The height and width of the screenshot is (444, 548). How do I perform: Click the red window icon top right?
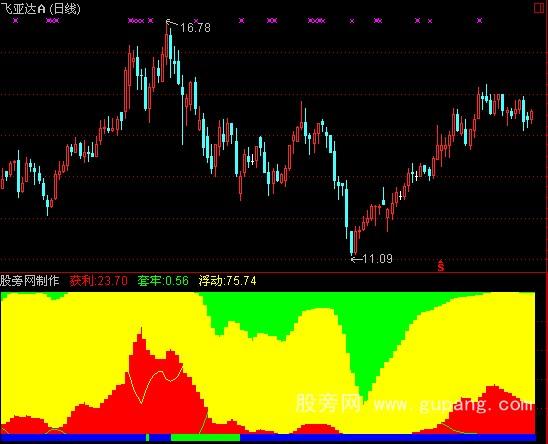539,8
